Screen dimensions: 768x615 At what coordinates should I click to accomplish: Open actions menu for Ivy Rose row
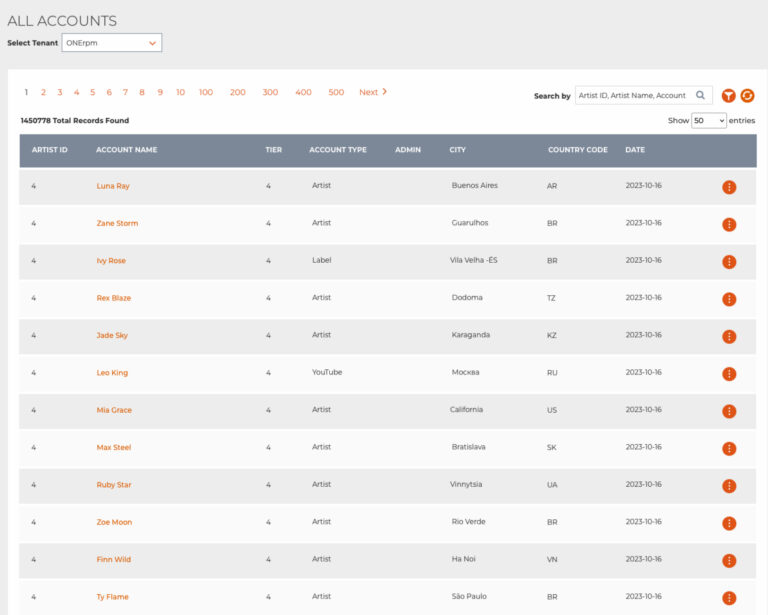pos(729,262)
